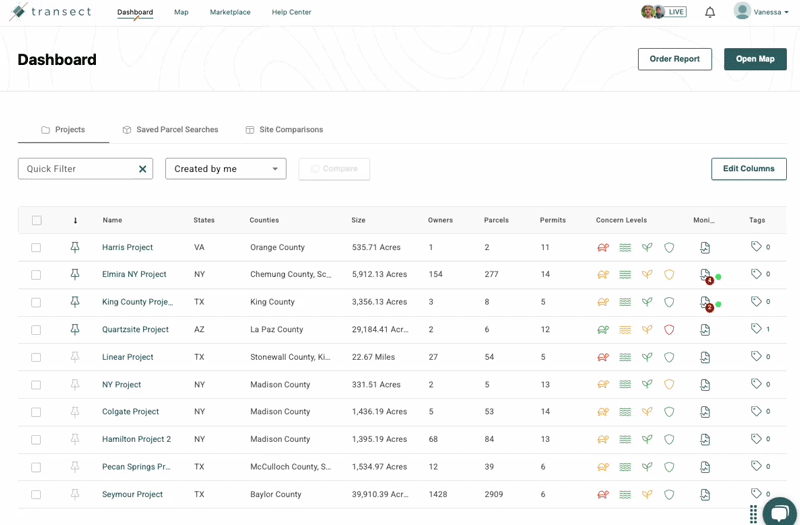The height and width of the screenshot is (525, 800).
Task: Select the Quartzsite Project checkbox
Action: point(36,330)
